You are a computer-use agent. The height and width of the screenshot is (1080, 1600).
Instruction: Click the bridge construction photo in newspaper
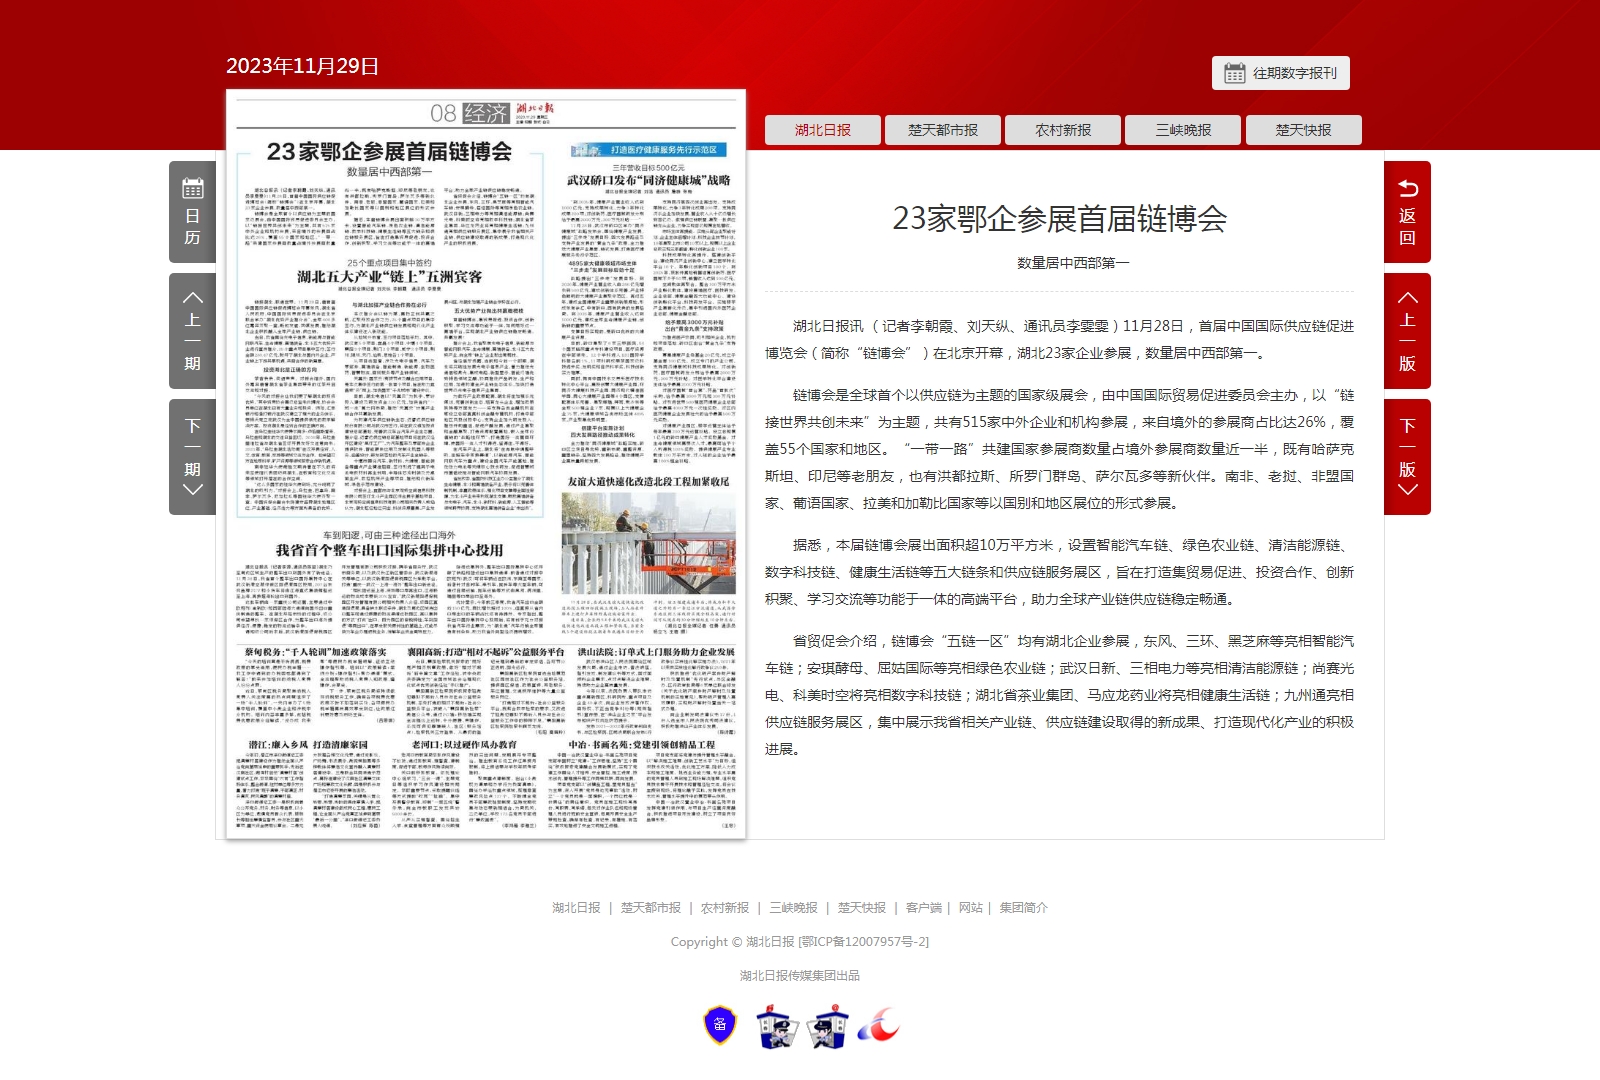click(x=648, y=543)
